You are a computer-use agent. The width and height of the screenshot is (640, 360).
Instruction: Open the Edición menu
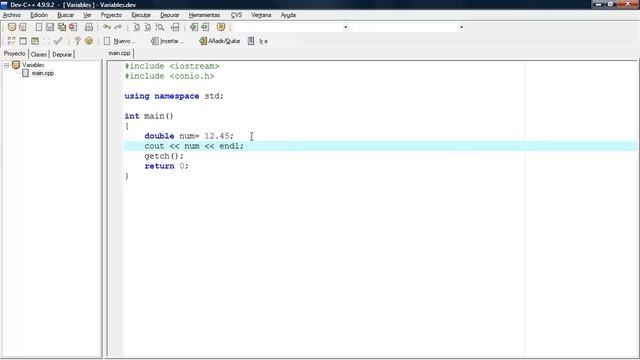pyautogui.click(x=39, y=15)
